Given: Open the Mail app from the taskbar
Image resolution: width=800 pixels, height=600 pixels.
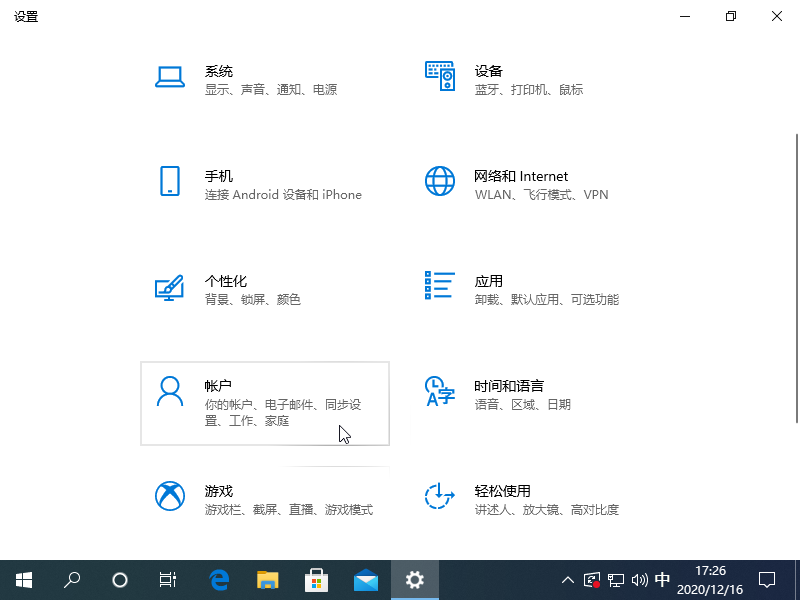Looking at the screenshot, I should [x=365, y=580].
